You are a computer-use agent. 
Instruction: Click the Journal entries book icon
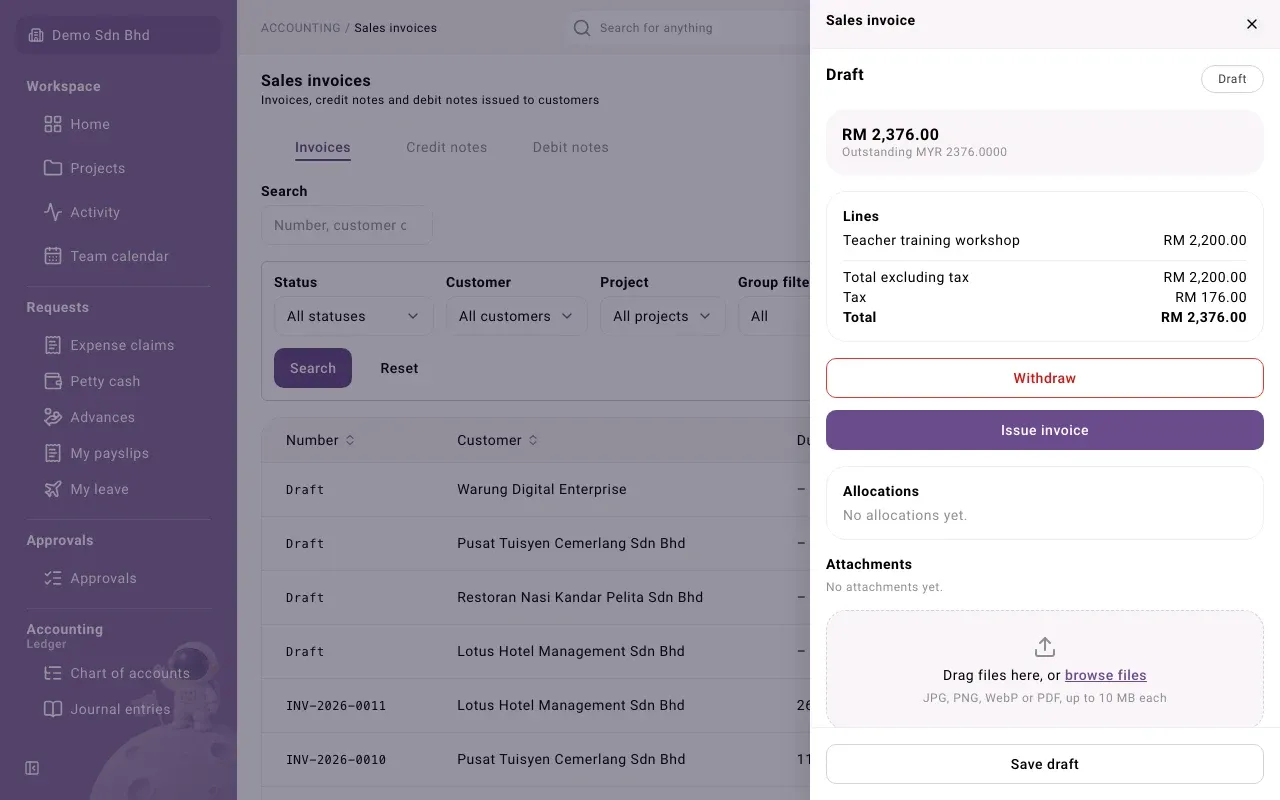click(53, 709)
